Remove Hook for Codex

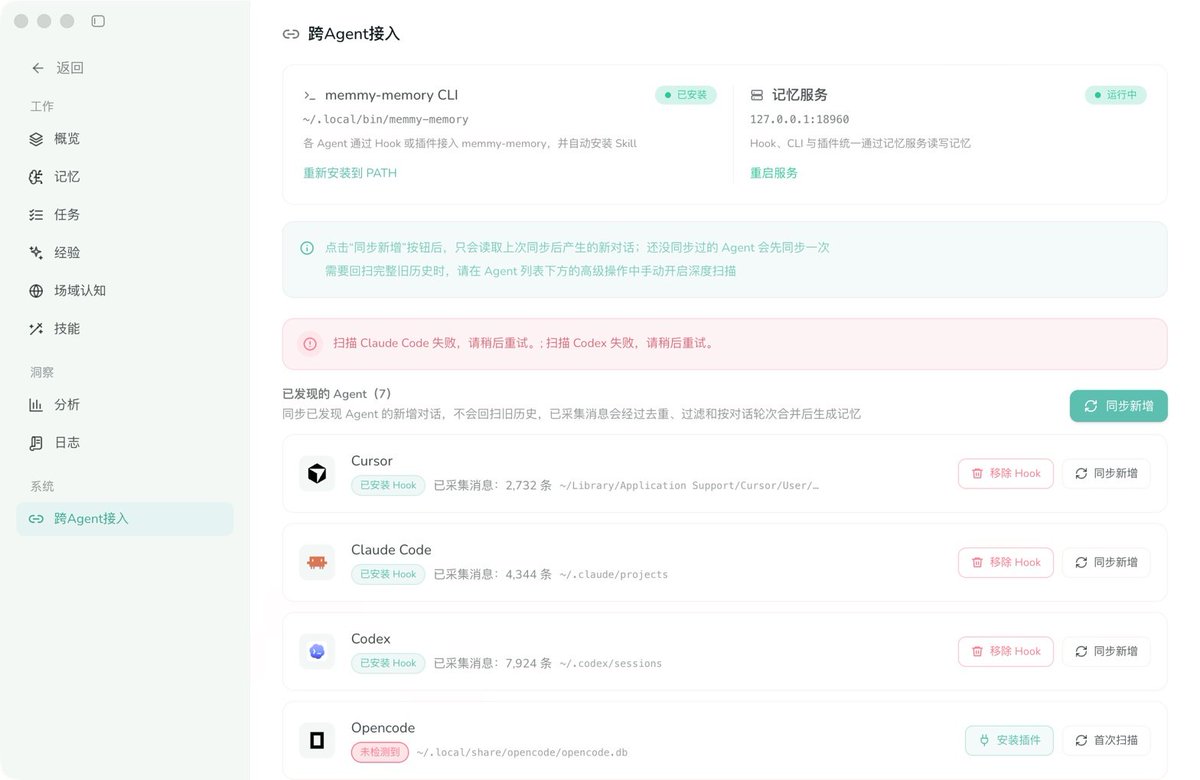[1005, 651]
